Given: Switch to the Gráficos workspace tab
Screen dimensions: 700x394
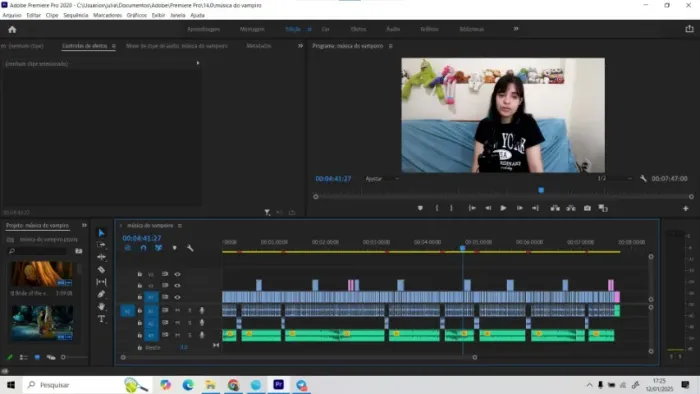Looking at the screenshot, I should click(x=429, y=29).
